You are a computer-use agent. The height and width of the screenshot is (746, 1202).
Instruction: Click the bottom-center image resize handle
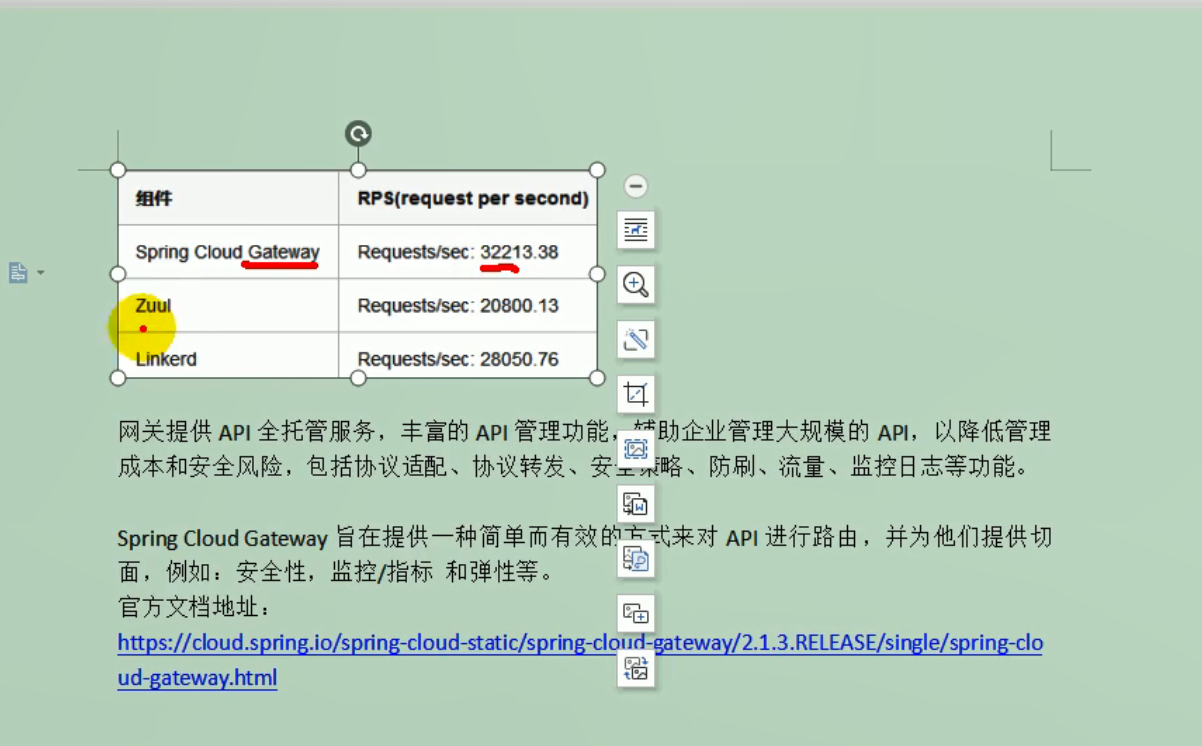click(x=358, y=378)
